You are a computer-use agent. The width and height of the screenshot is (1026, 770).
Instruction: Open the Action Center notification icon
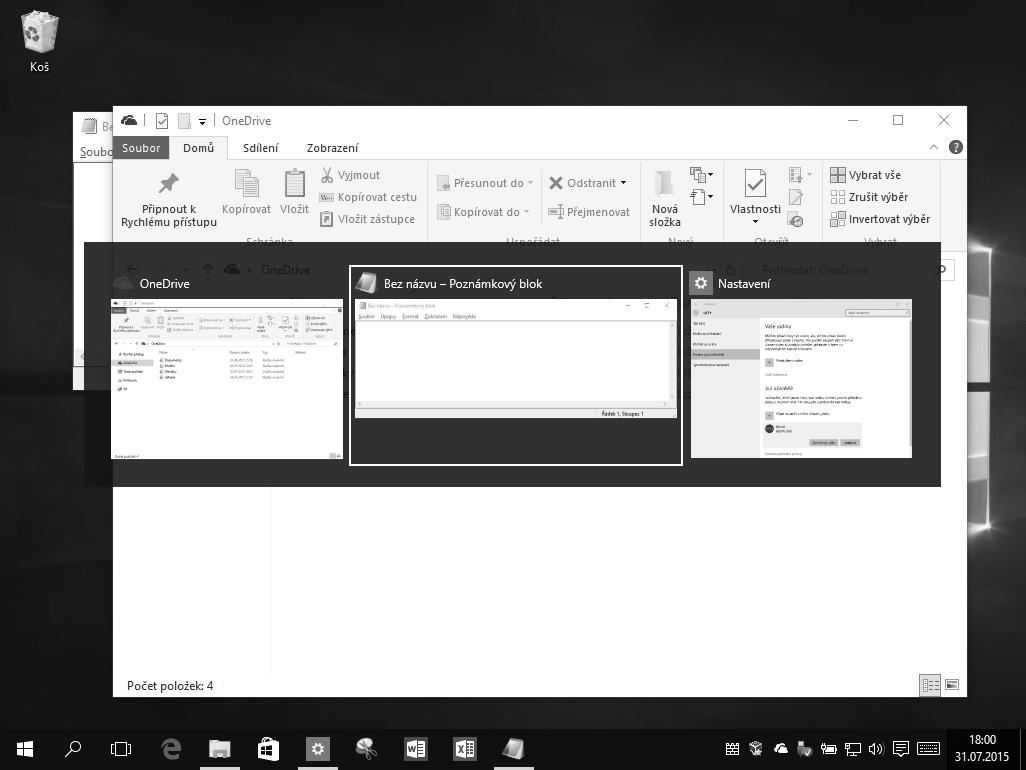click(900, 749)
